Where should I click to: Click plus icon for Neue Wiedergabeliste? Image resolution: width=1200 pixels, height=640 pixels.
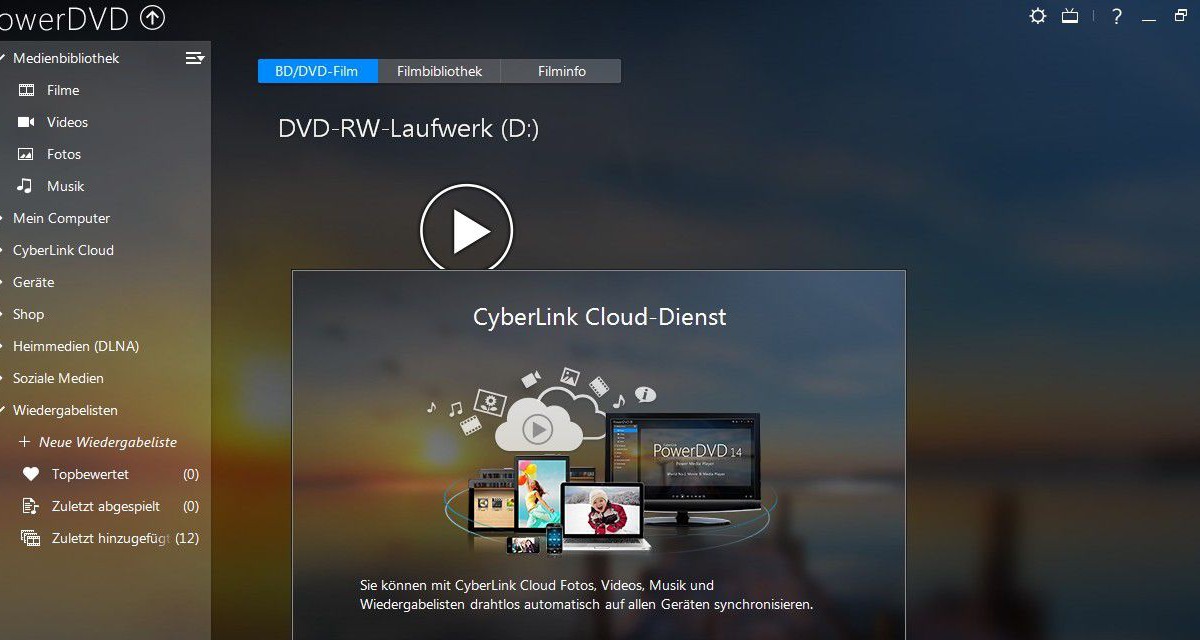pyautogui.click(x=25, y=442)
